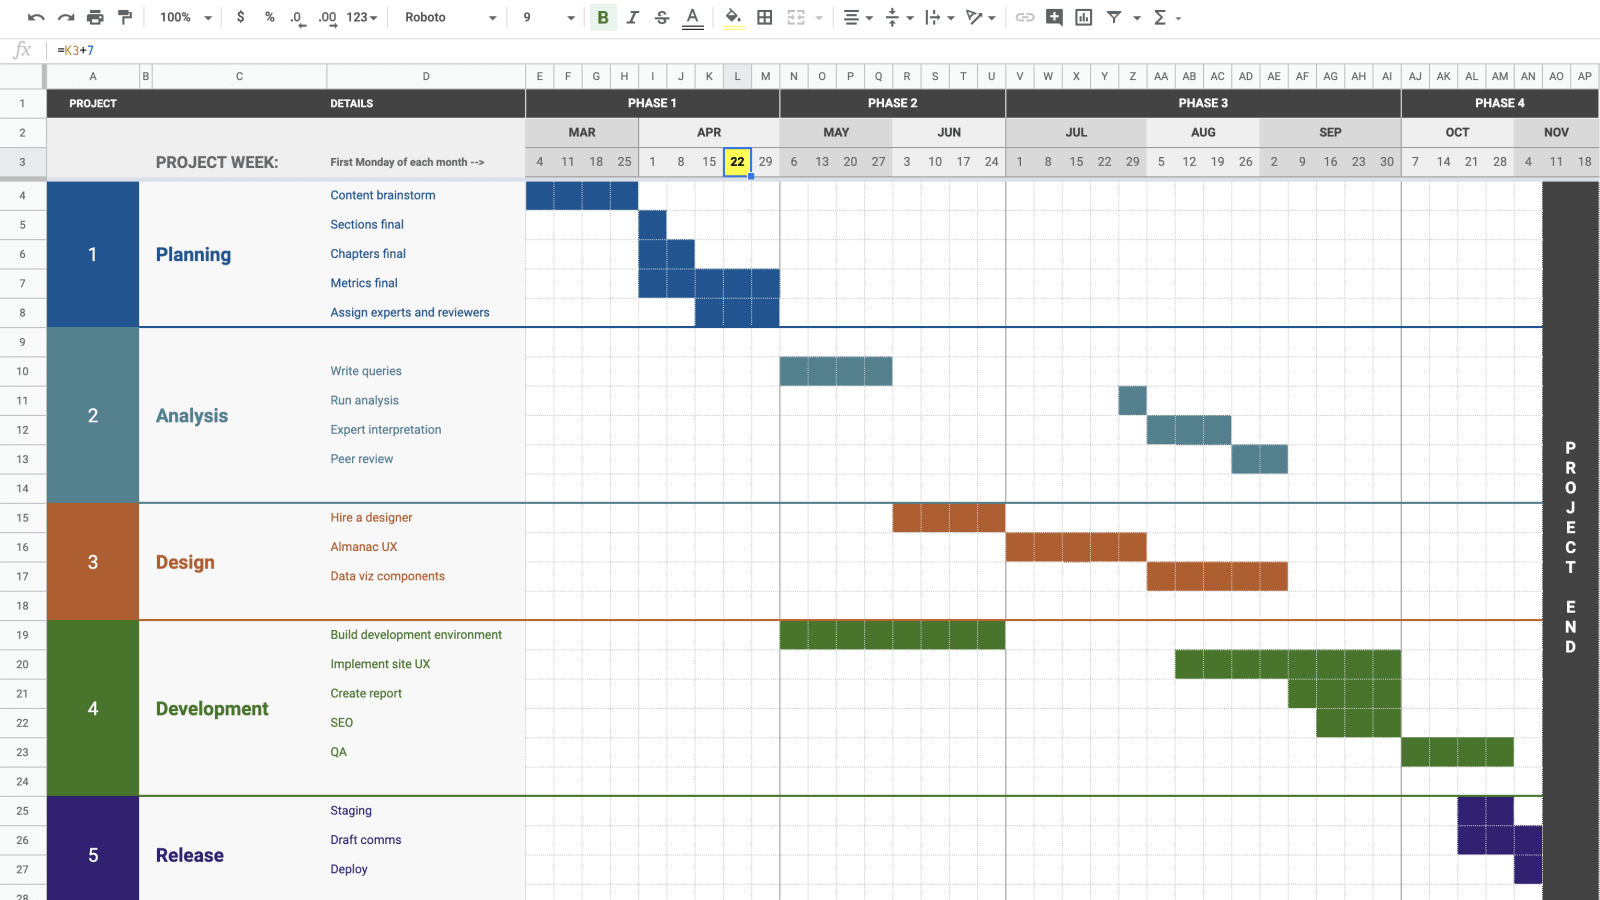The height and width of the screenshot is (900, 1600).
Task: Select column A header
Action: 93,76
